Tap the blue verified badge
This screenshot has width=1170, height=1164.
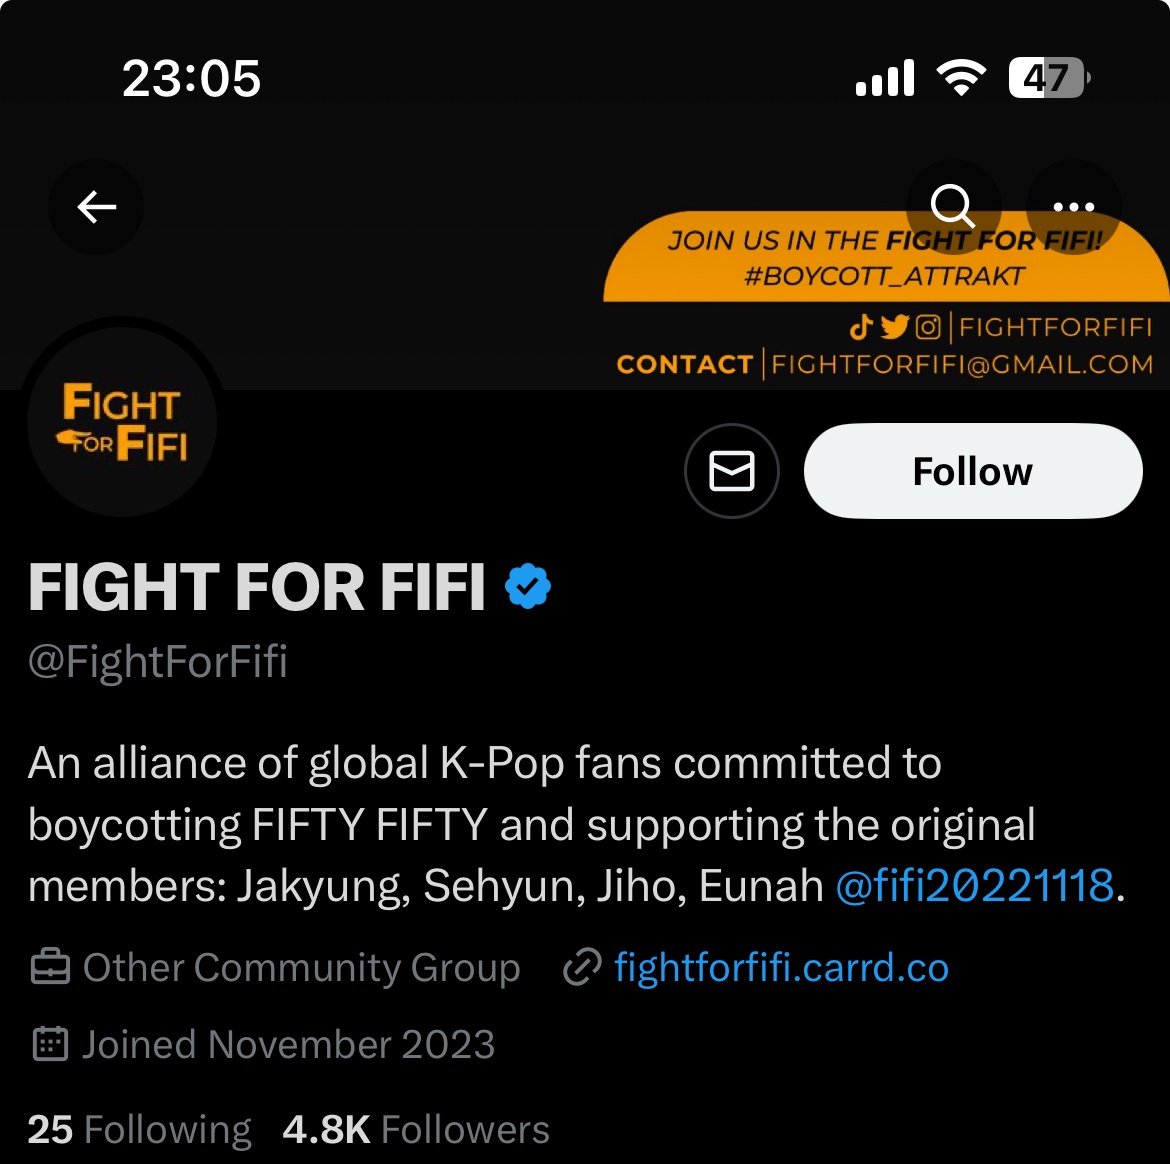[528, 586]
